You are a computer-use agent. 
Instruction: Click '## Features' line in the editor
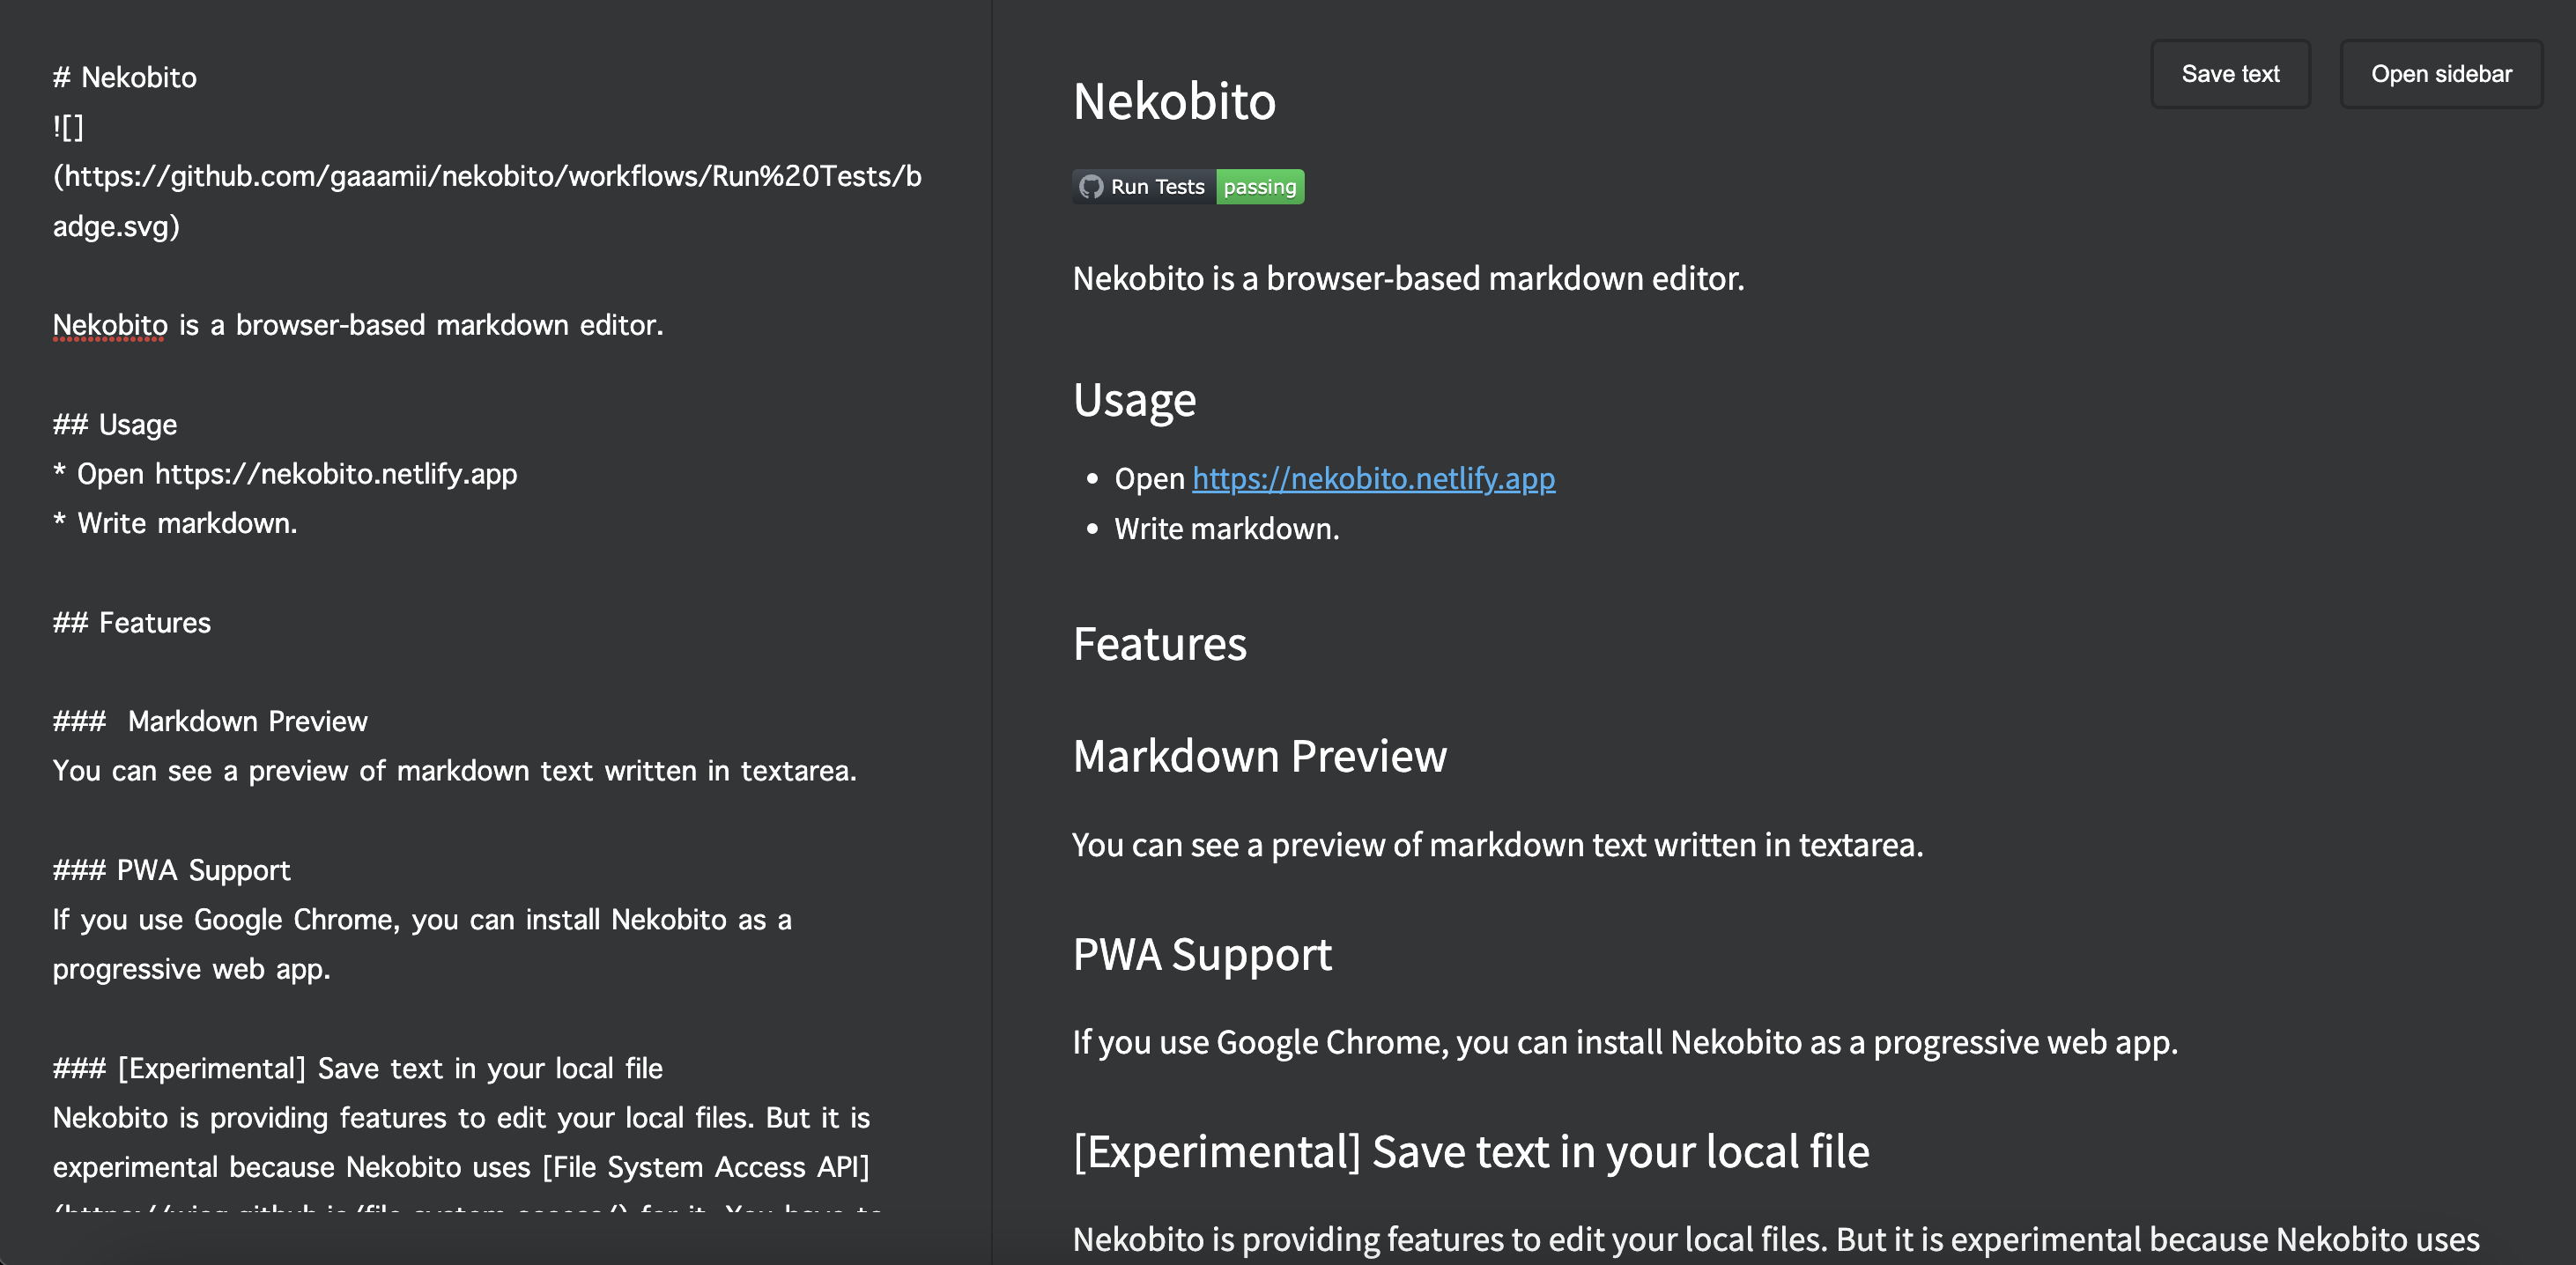(132, 623)
